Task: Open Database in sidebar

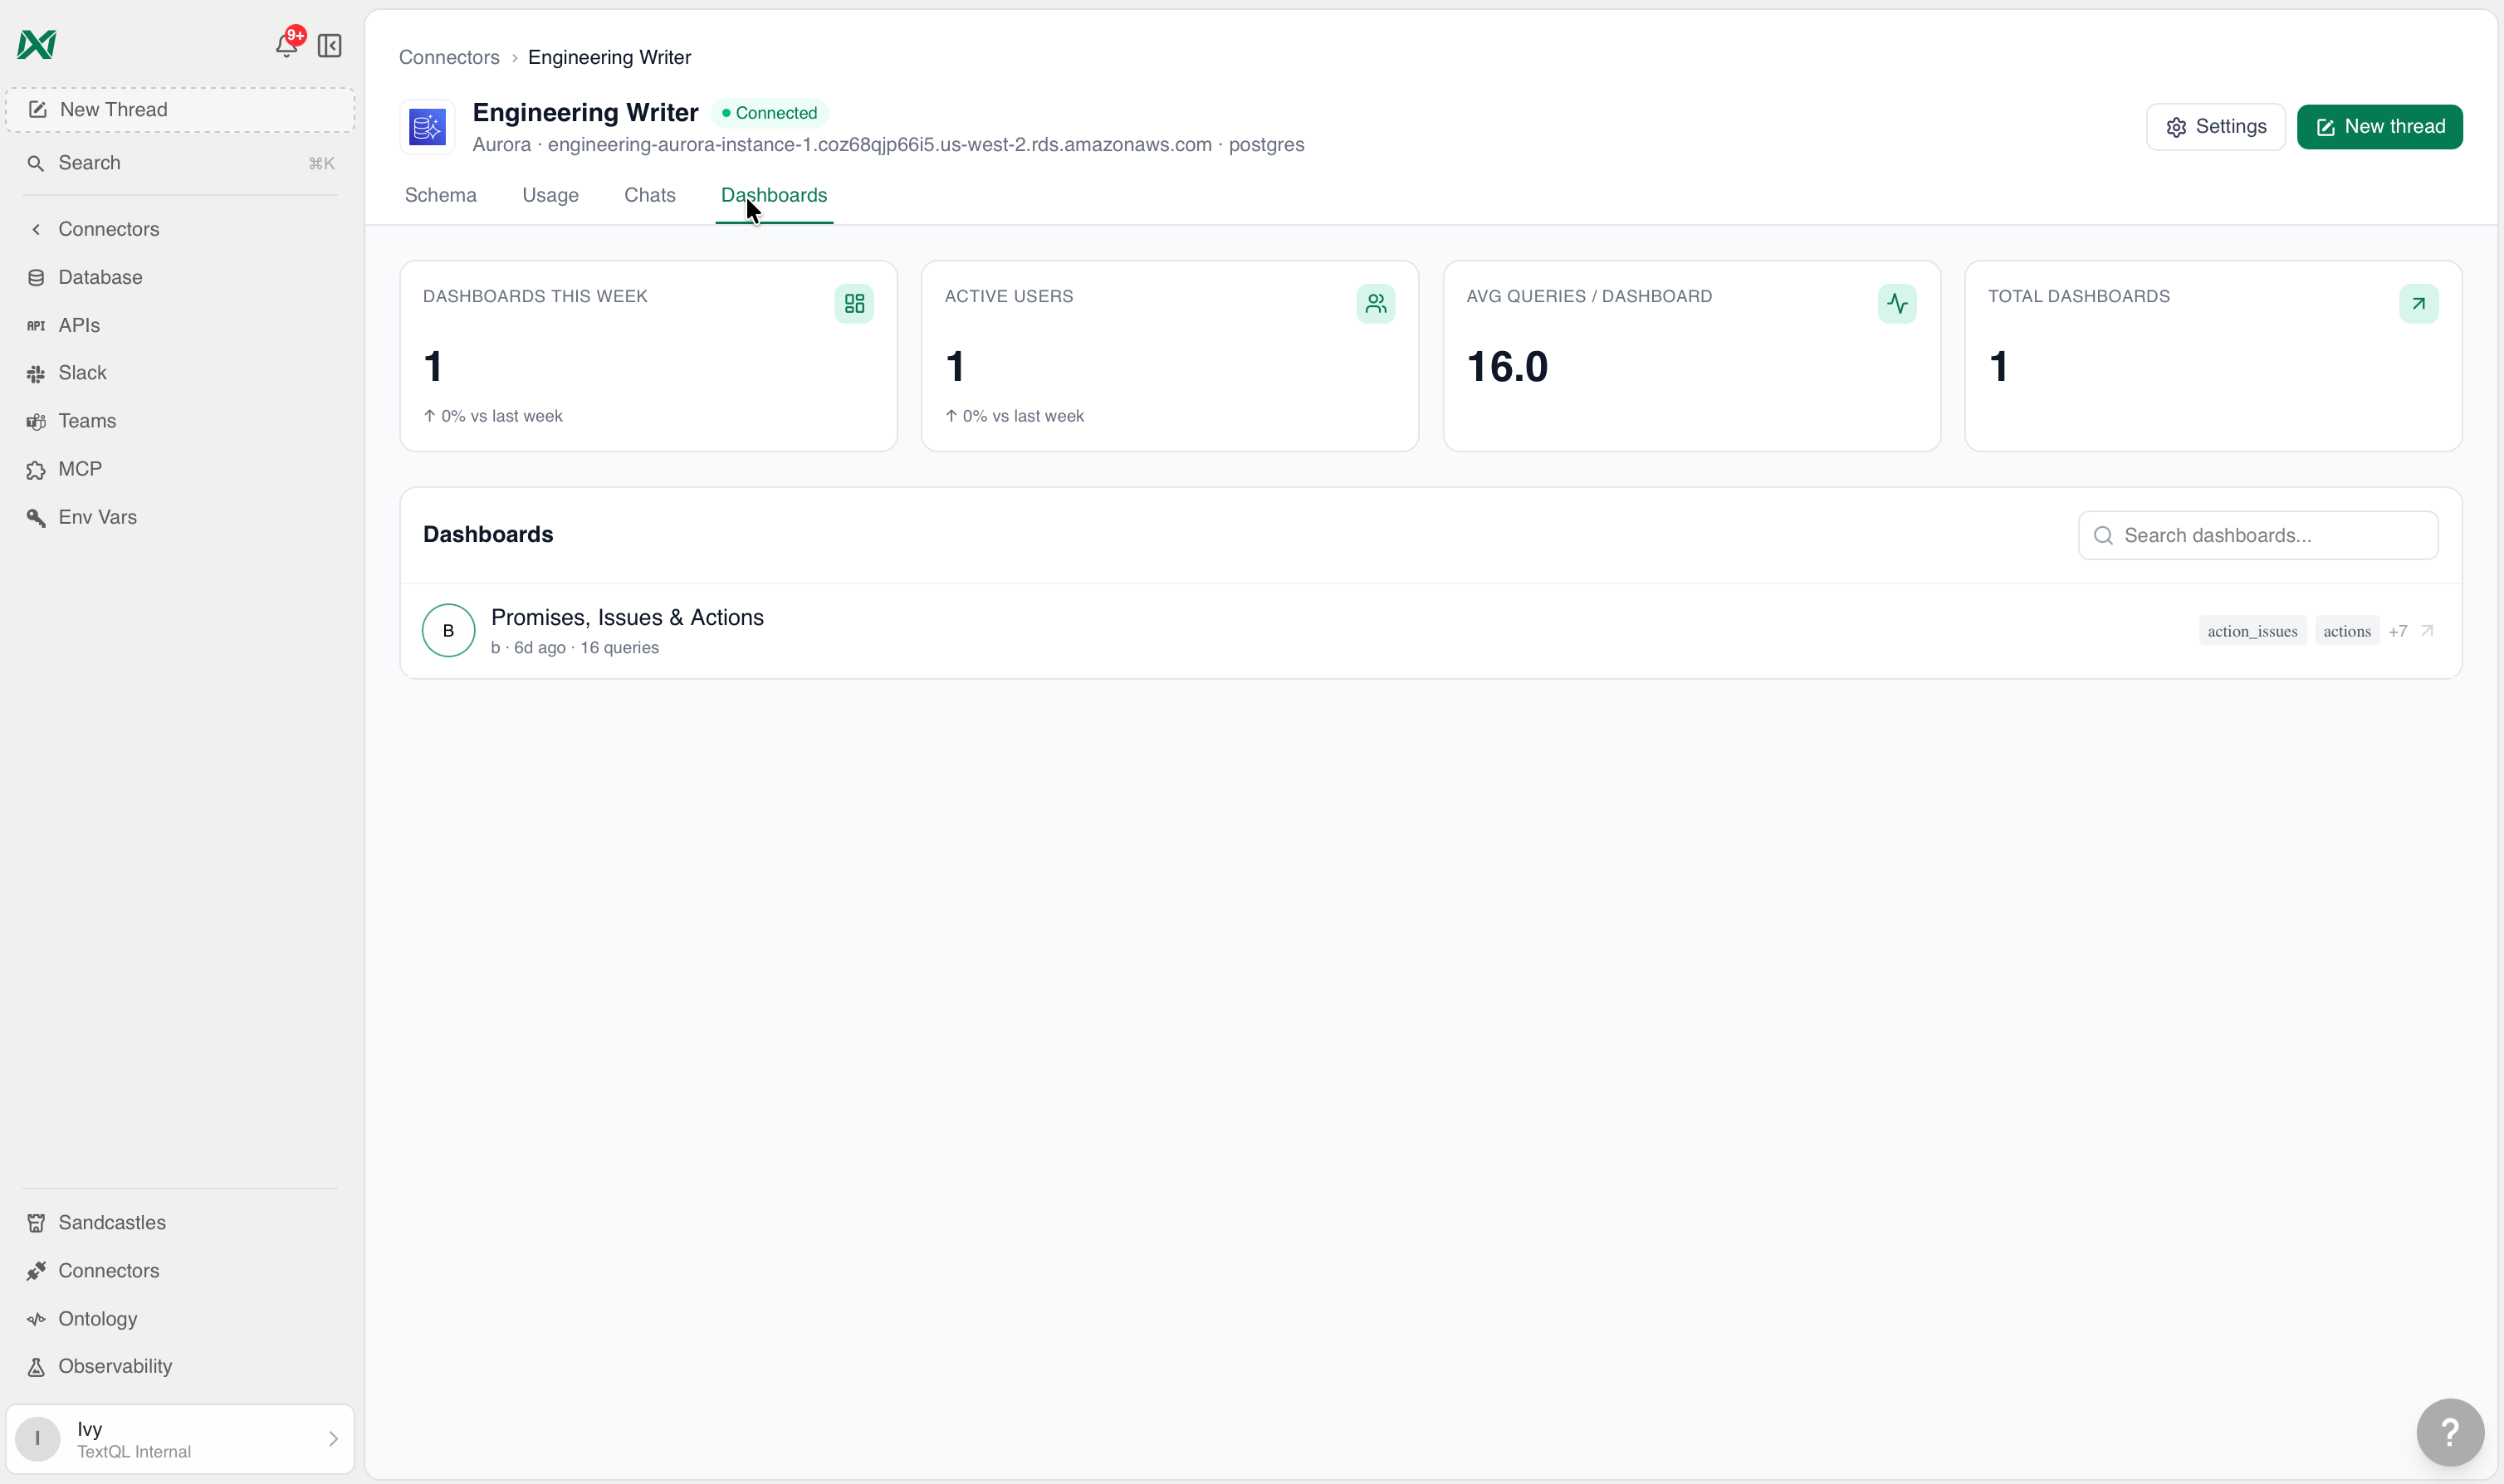Action: [100, 277]
